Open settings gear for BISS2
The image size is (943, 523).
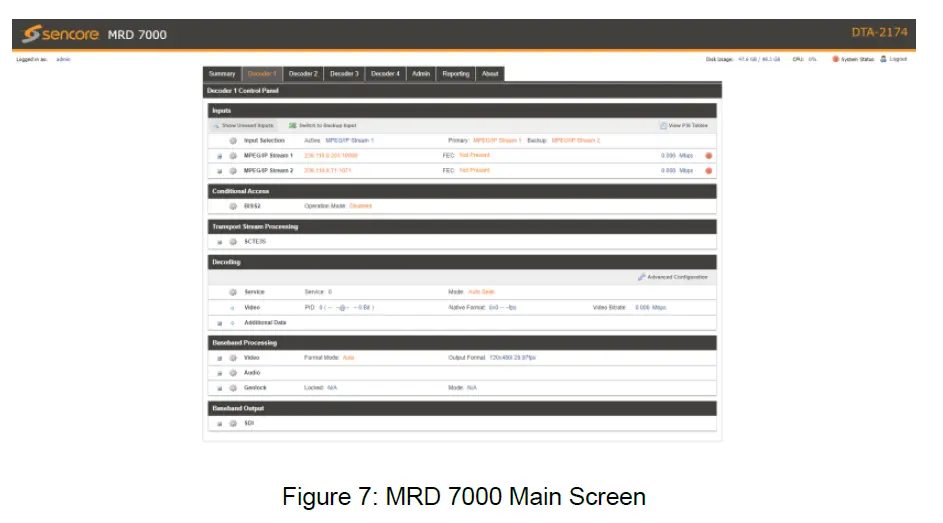[233, 206]
